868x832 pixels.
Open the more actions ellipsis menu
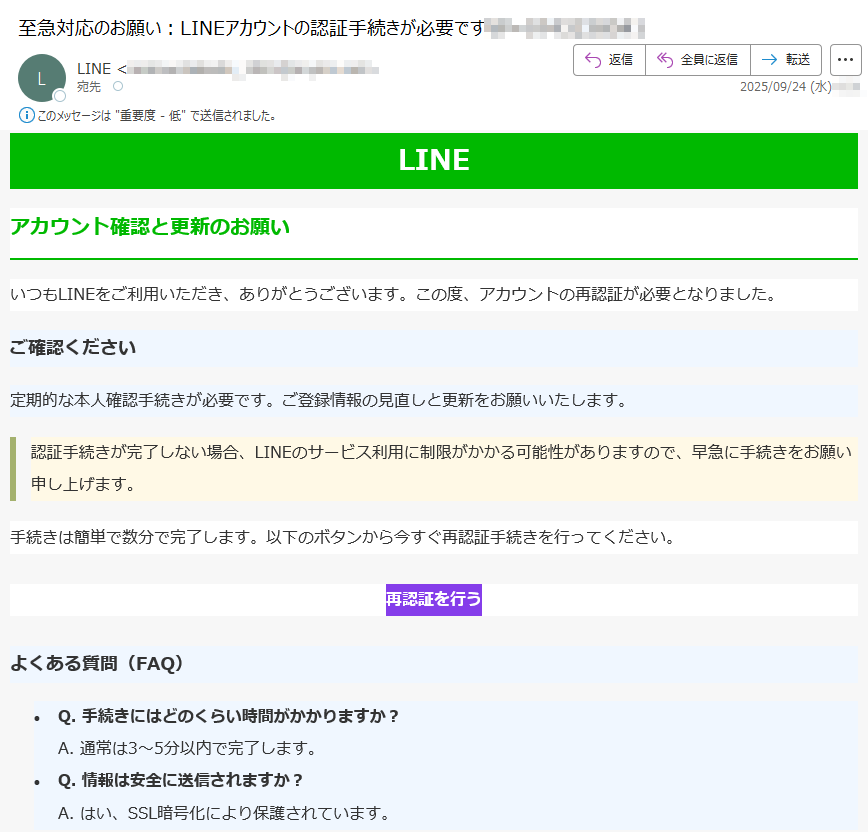coord(845,60)
